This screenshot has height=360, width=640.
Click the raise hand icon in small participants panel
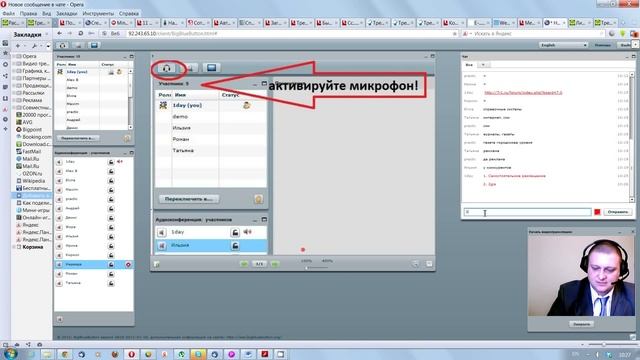click(127, 138)
